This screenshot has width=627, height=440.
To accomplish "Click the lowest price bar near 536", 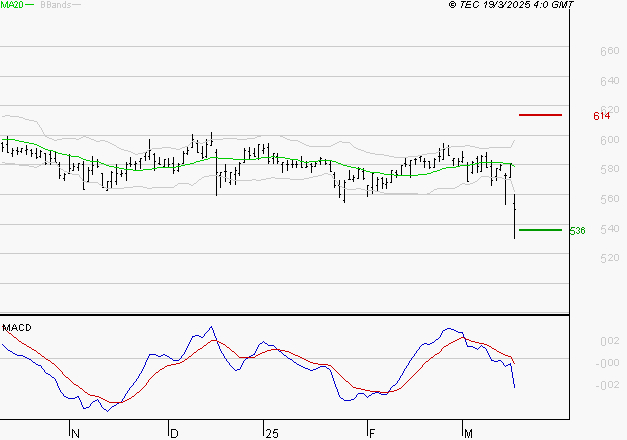I will [x=515, y=225].
